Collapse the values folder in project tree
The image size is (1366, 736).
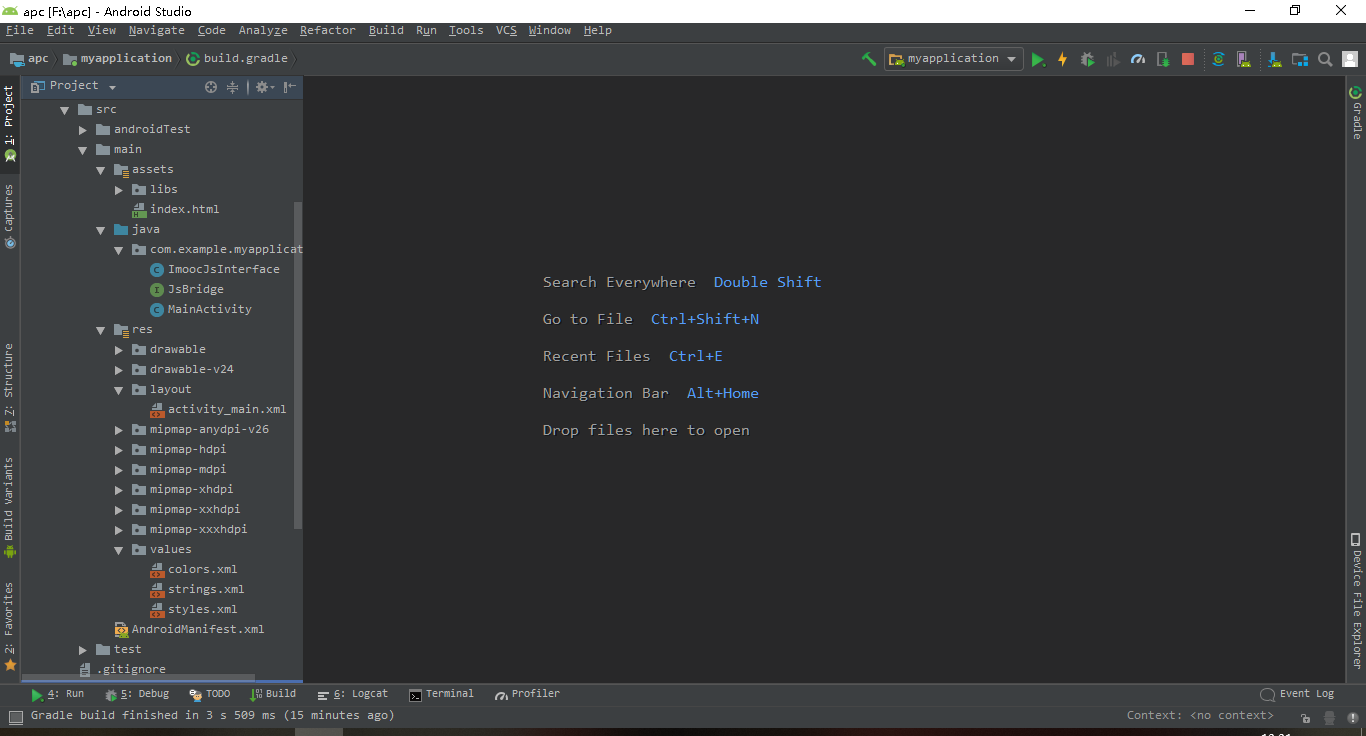click(118, 549)
